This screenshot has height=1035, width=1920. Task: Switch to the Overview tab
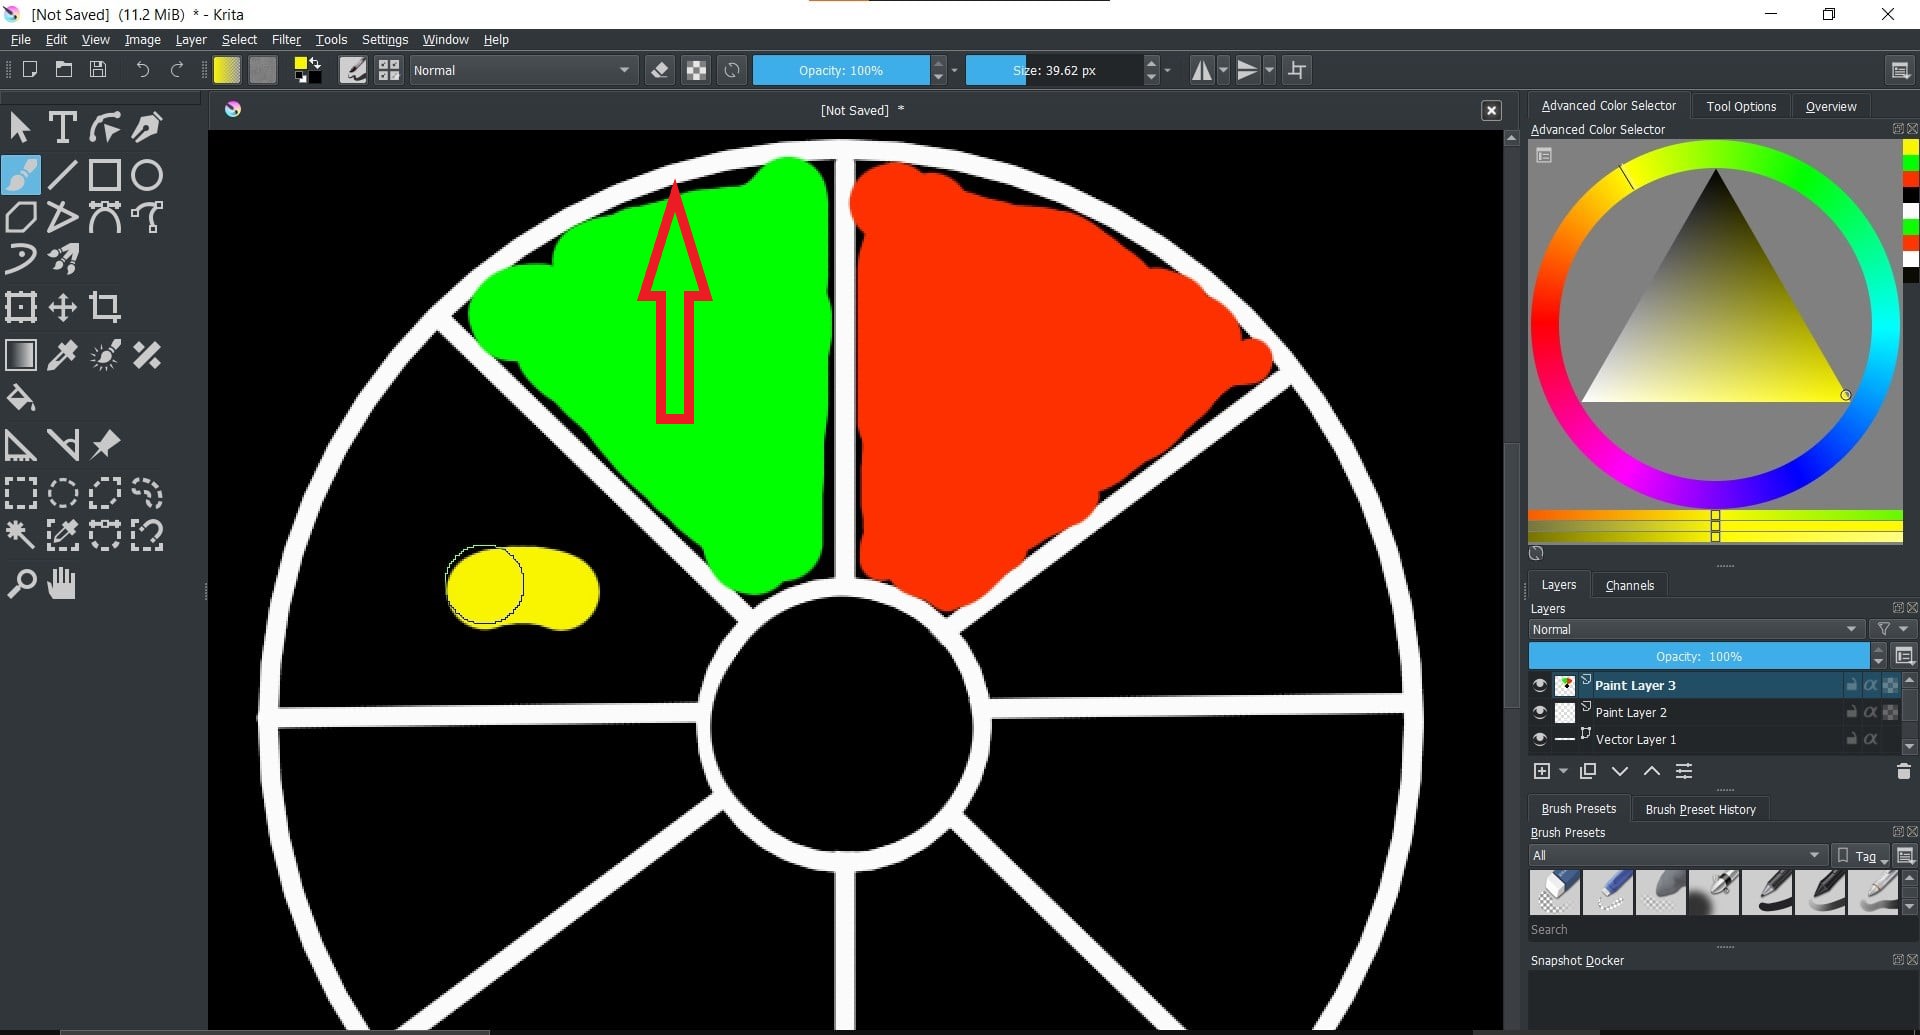click(x=1830, y=106)
